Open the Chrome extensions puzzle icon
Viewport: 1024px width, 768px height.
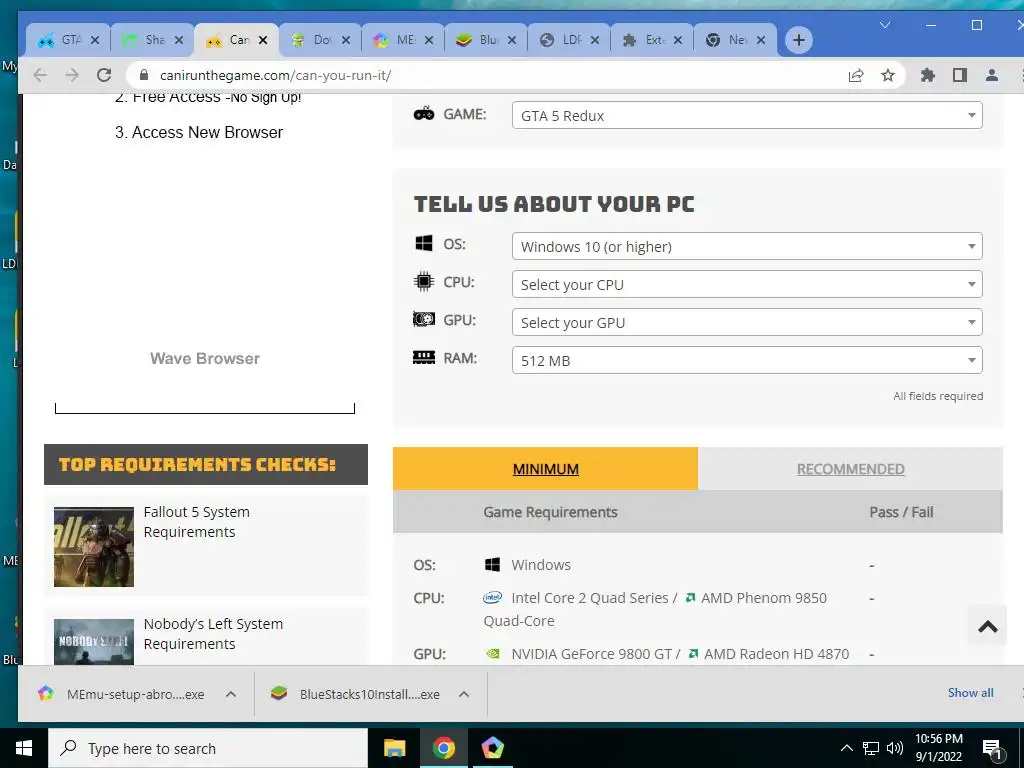[927, 75]
